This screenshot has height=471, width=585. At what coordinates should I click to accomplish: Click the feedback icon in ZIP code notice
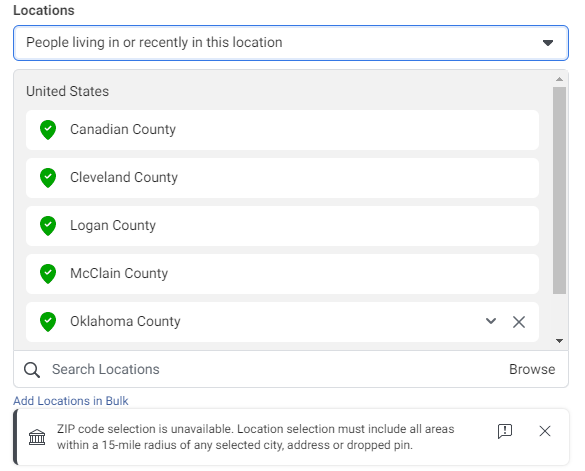[505, 431]
